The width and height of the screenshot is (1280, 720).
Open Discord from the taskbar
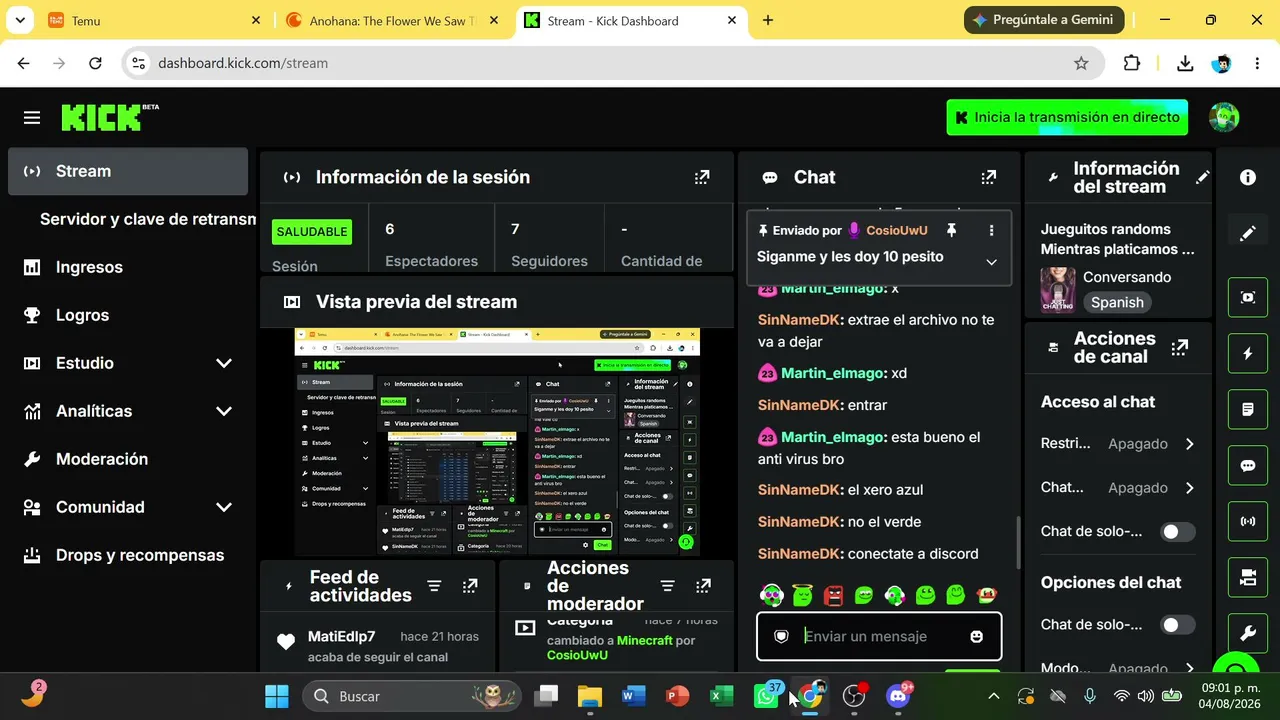coord(898,696)
